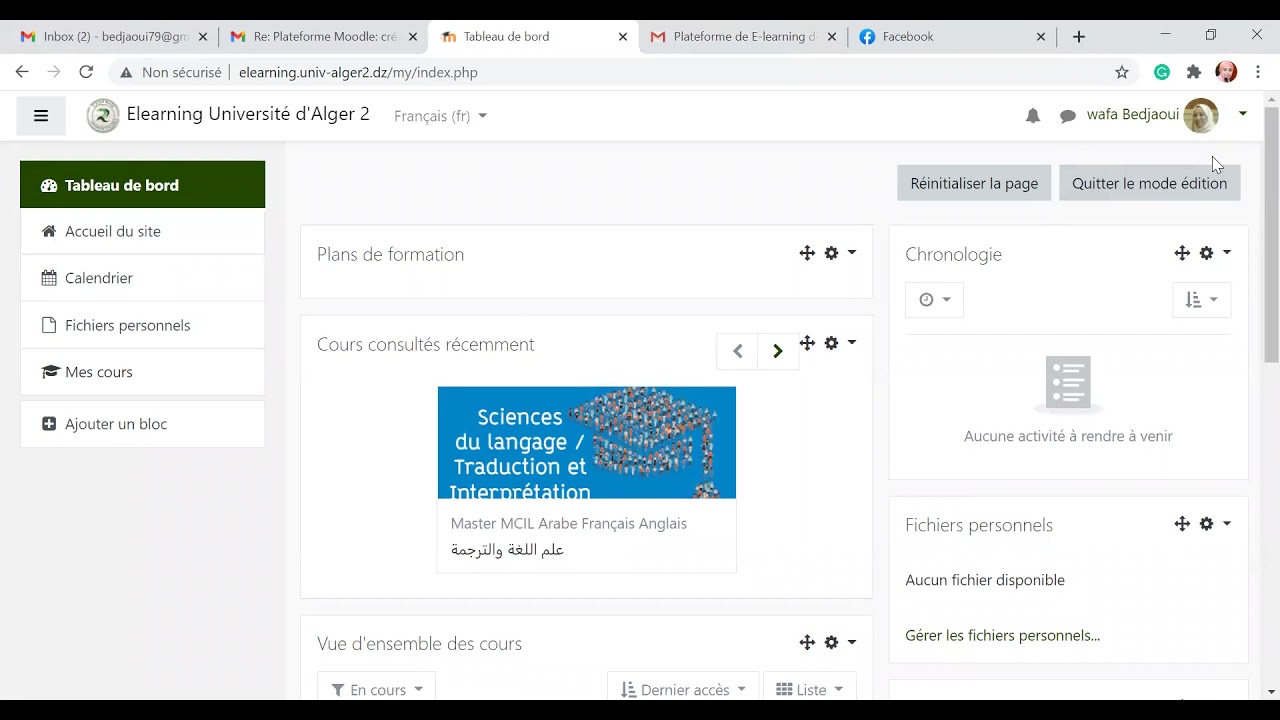Open a new browser tab
1280x720 pixels.
pos(1079,36)
